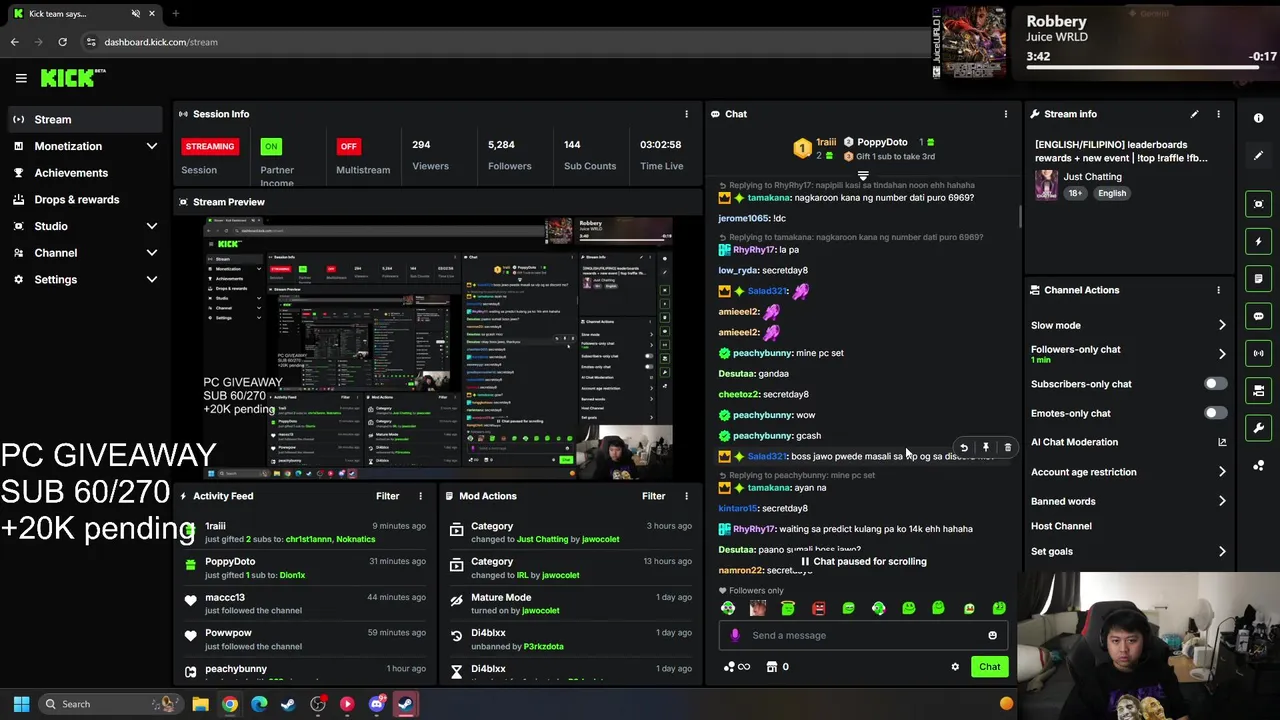1280x720 pixels.
Task: Open the shop icon below chat input
Action: click(772, 667)
